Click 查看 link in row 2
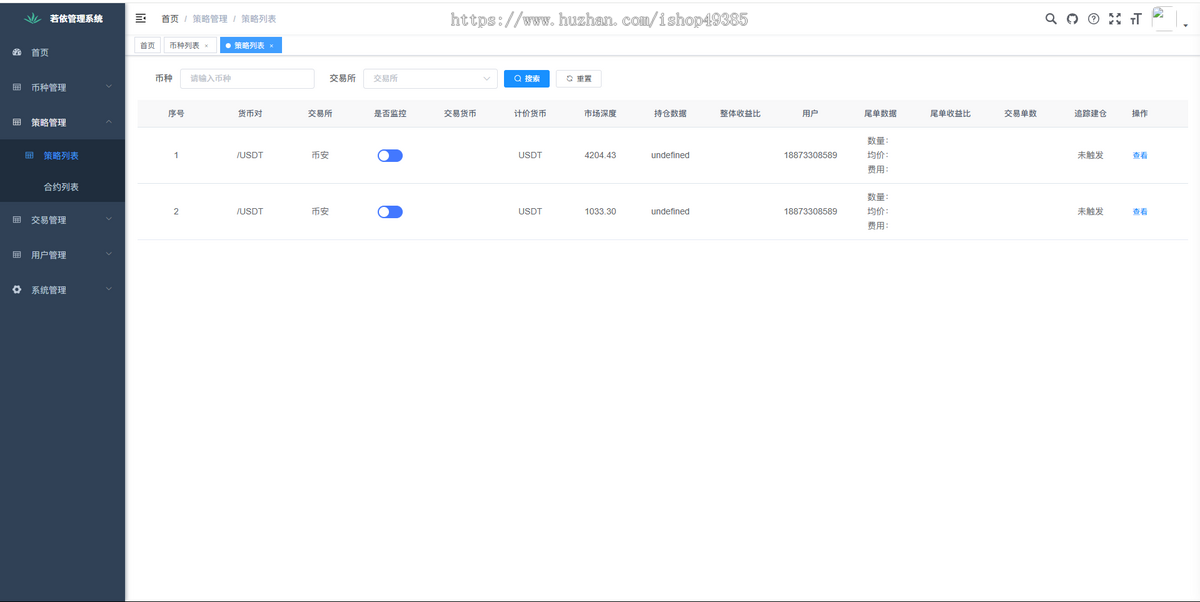Image resolution: width=1200 pixels, height=602 pixels. [x=1140, y=212]
